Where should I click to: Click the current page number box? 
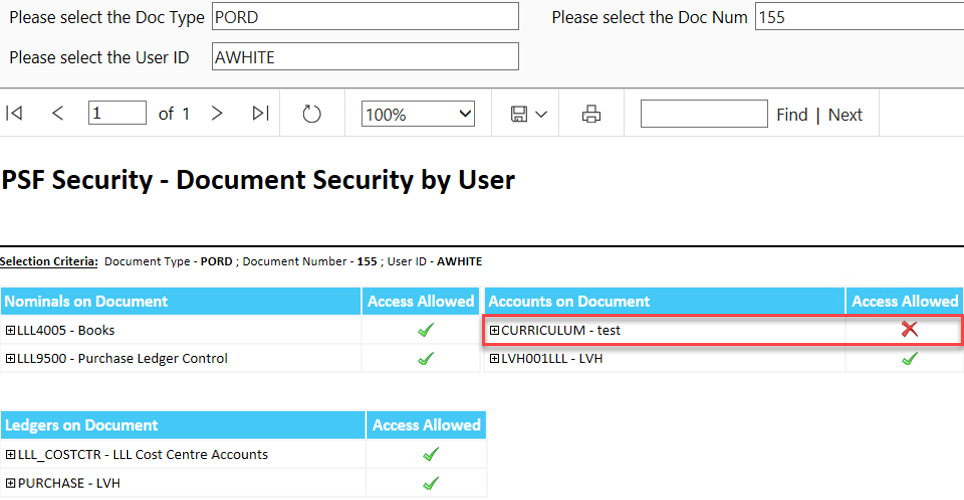point(117,113)
